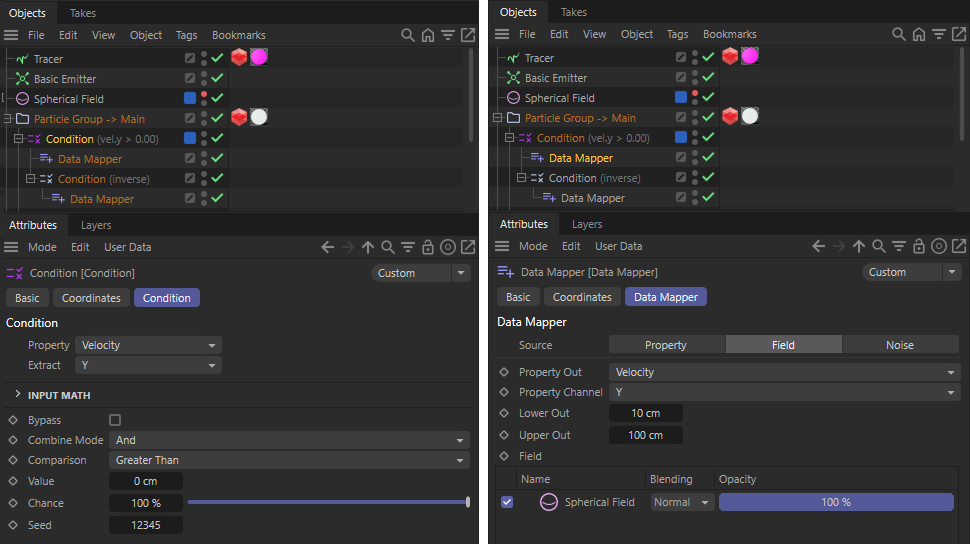Toggle lock icon in right Attributes panel
The image size is (970, 544).
click(919, 246)
